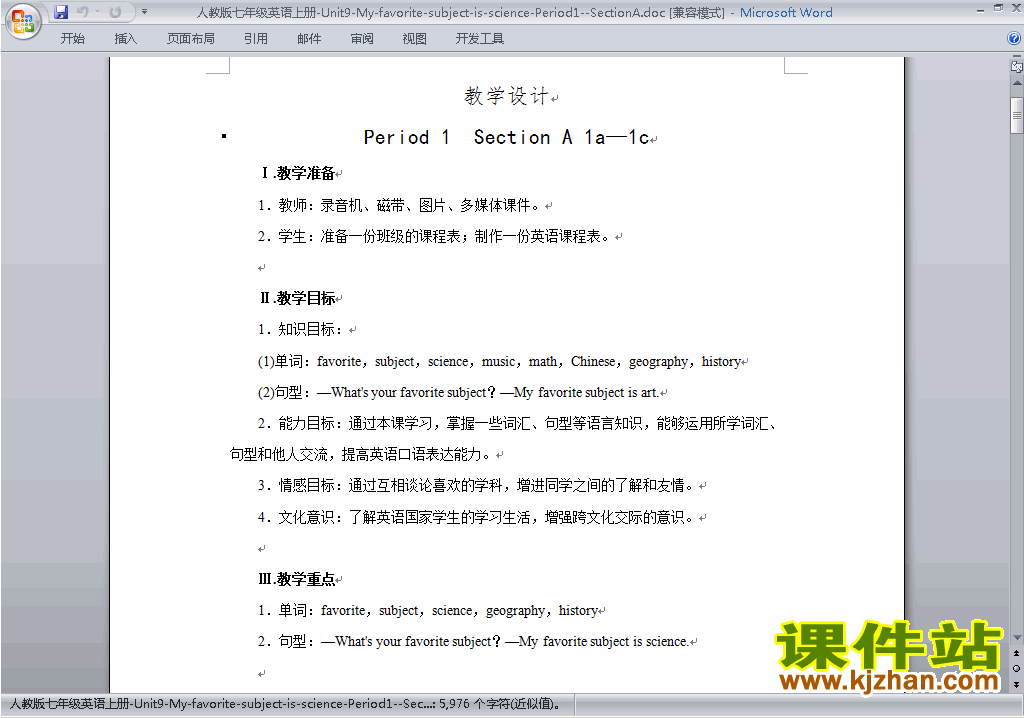1024x718 pixels.
Task: Open the 邮件 ribbon tab
Action: click(309, 39)
